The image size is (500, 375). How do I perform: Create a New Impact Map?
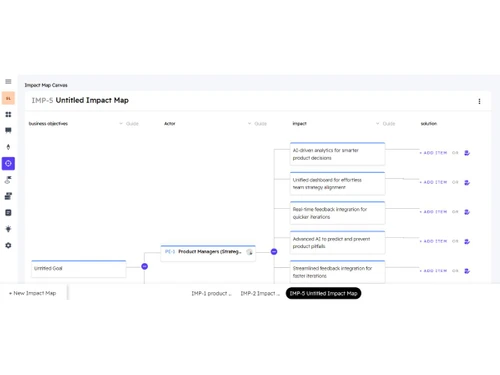pyautogui.click(x=32, y=293)
